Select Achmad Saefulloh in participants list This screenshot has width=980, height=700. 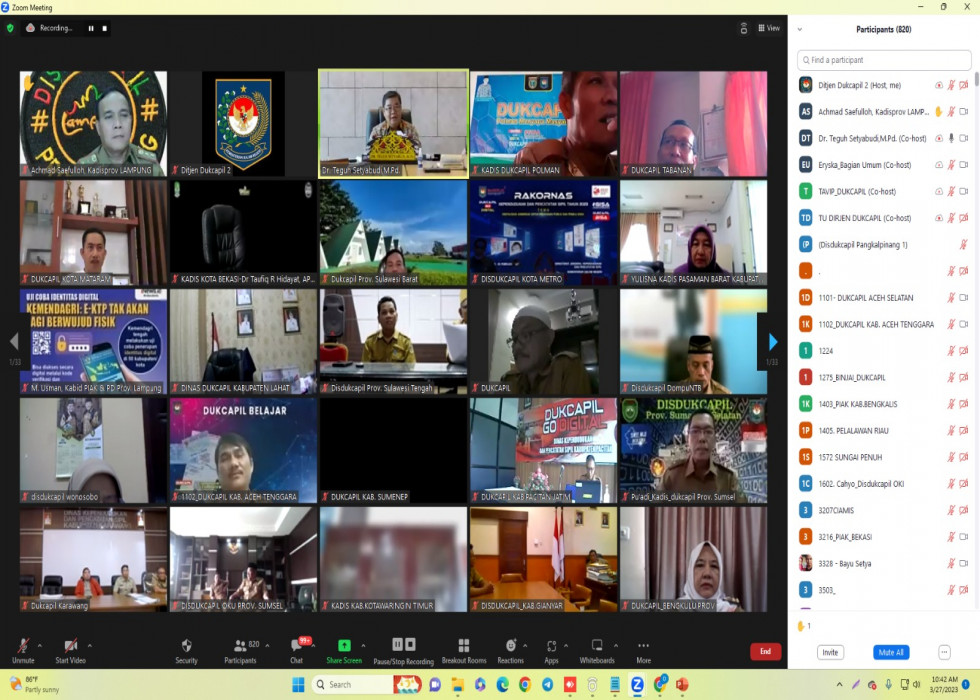tap(871, 112)
